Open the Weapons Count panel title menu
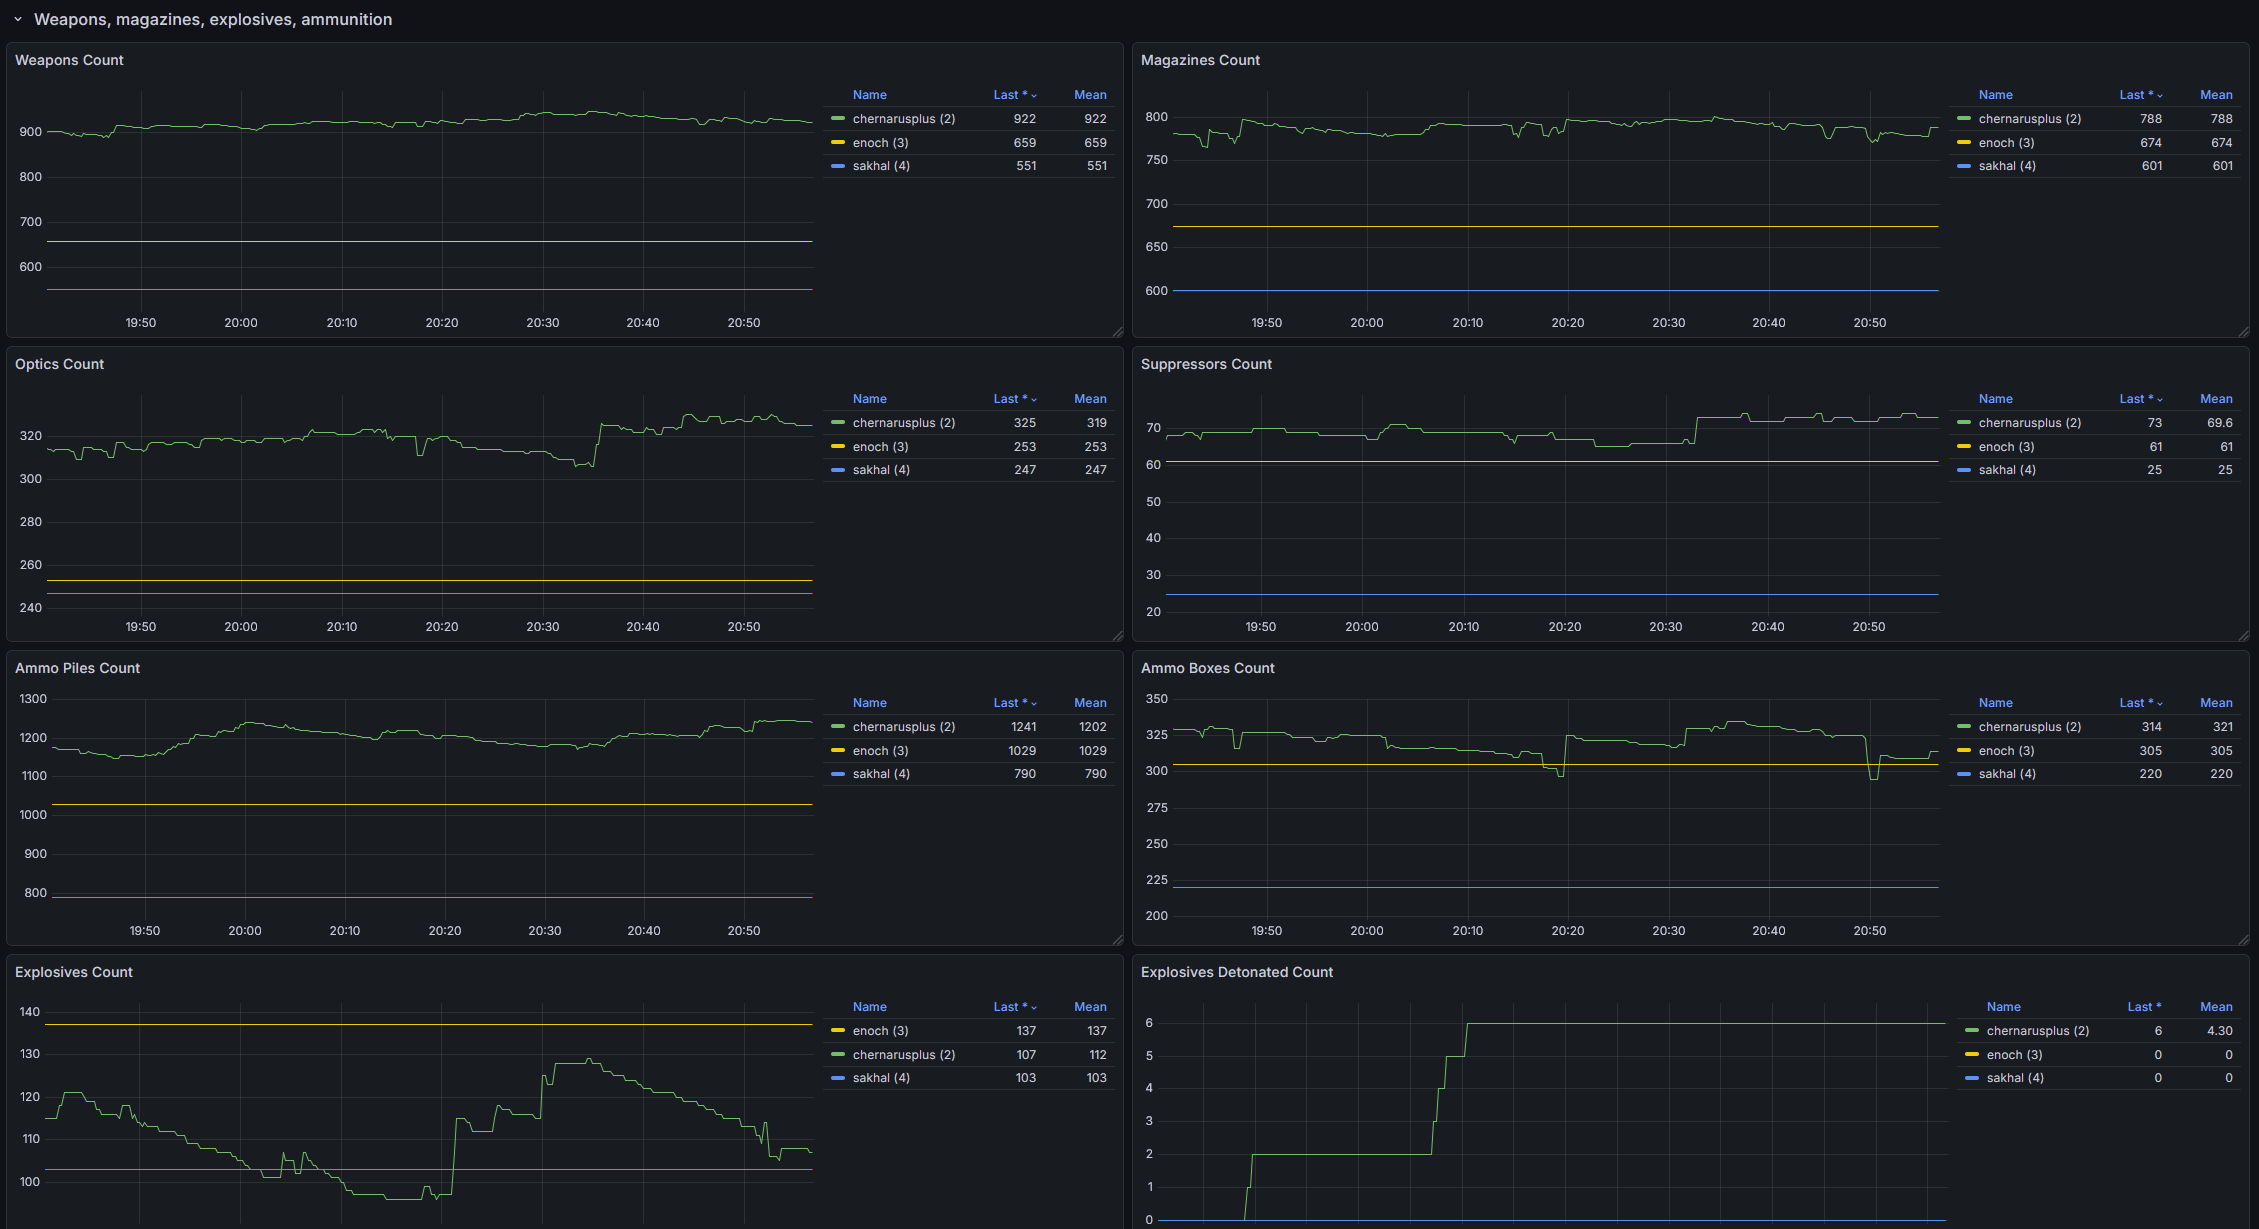This screenshot has width=2259, height=1229. point(69,60)
